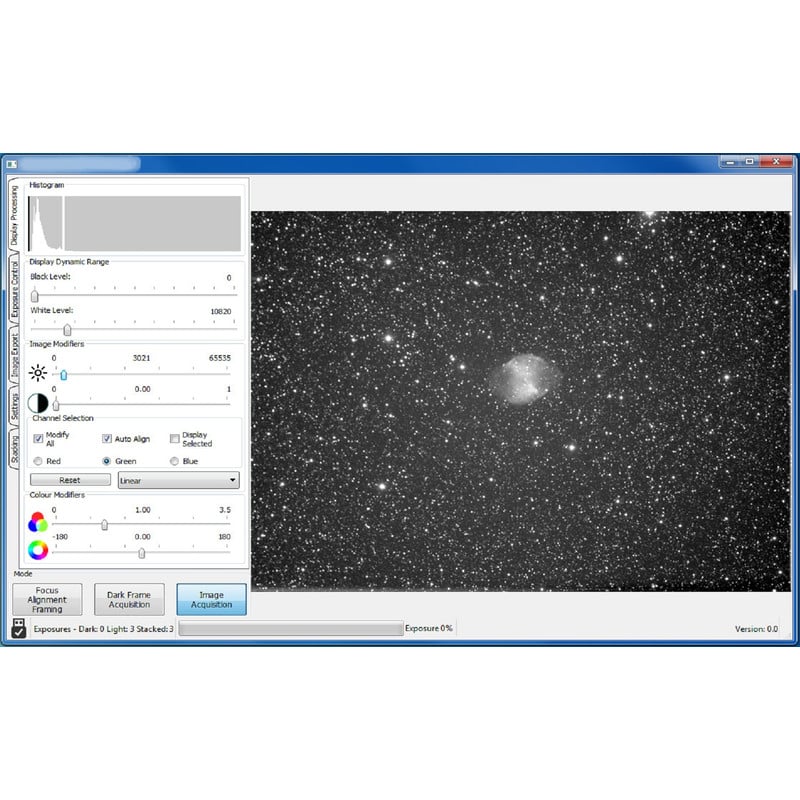Viewport: 800px width, 800px height.
Task: Click the colour saturation RGB circles icon
Action: tap(38, 522)
